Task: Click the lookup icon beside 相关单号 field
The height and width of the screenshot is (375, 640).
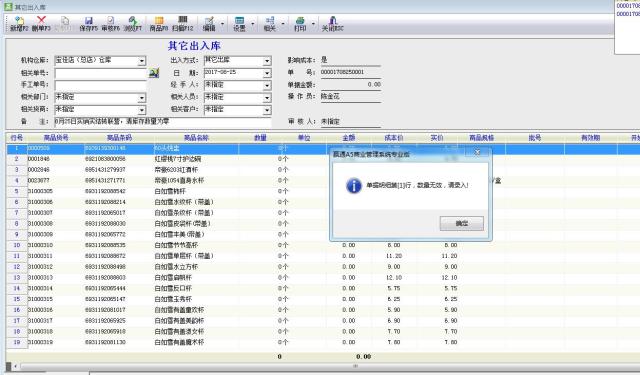Action: [x=153, y=73]
